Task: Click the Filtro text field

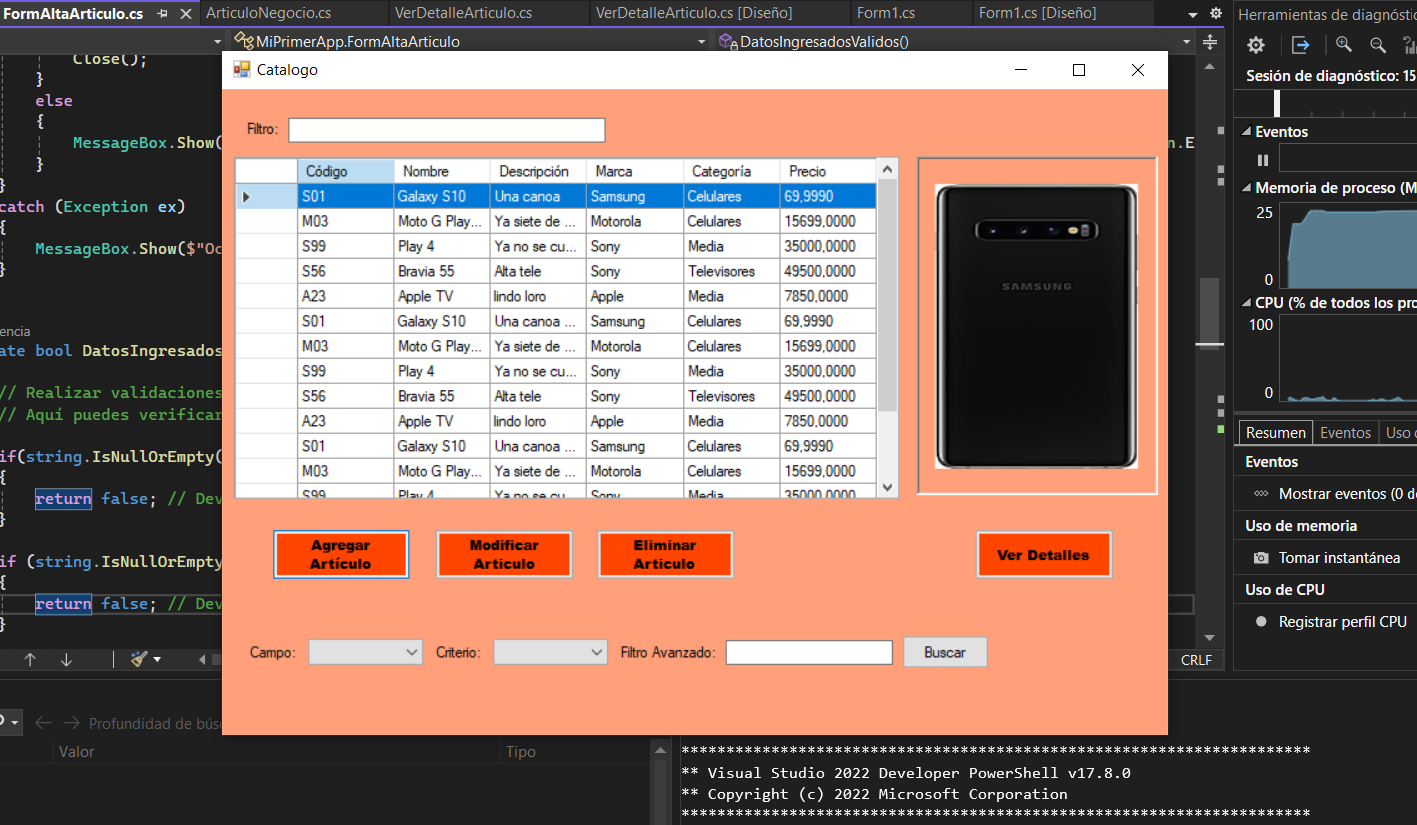Action: tap(447, 130)
